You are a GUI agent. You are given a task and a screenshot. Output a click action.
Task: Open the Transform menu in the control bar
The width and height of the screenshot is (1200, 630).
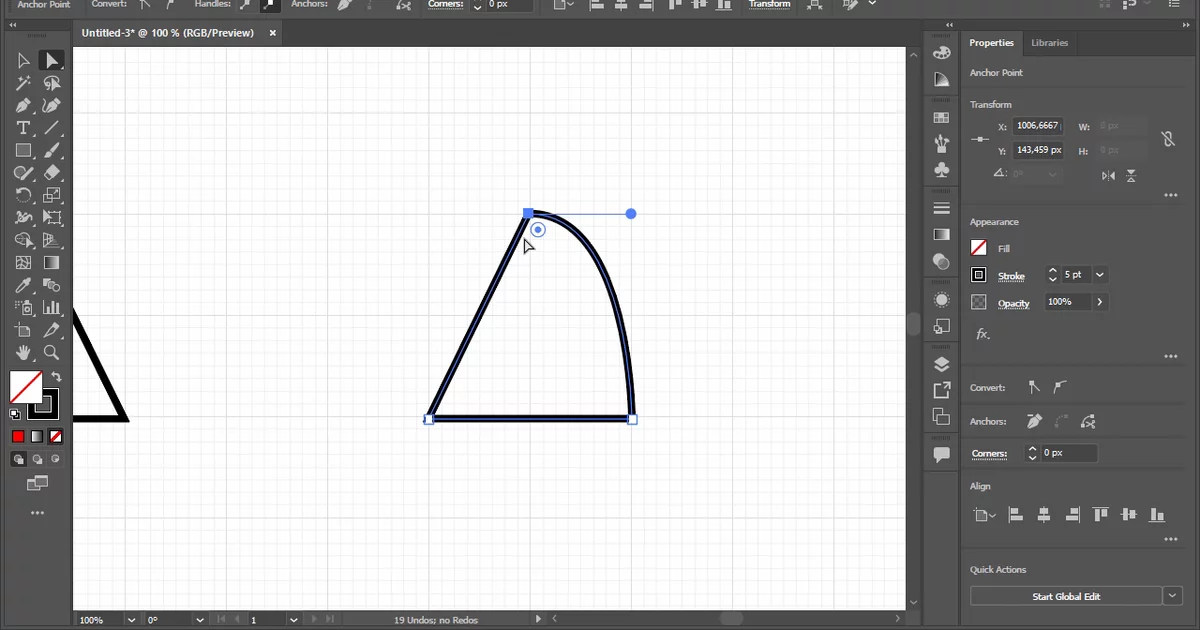coord(769,5)
